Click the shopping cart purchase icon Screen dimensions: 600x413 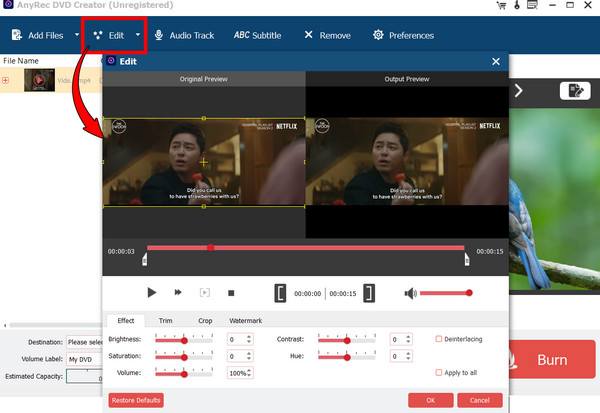[x=501, y=5]
